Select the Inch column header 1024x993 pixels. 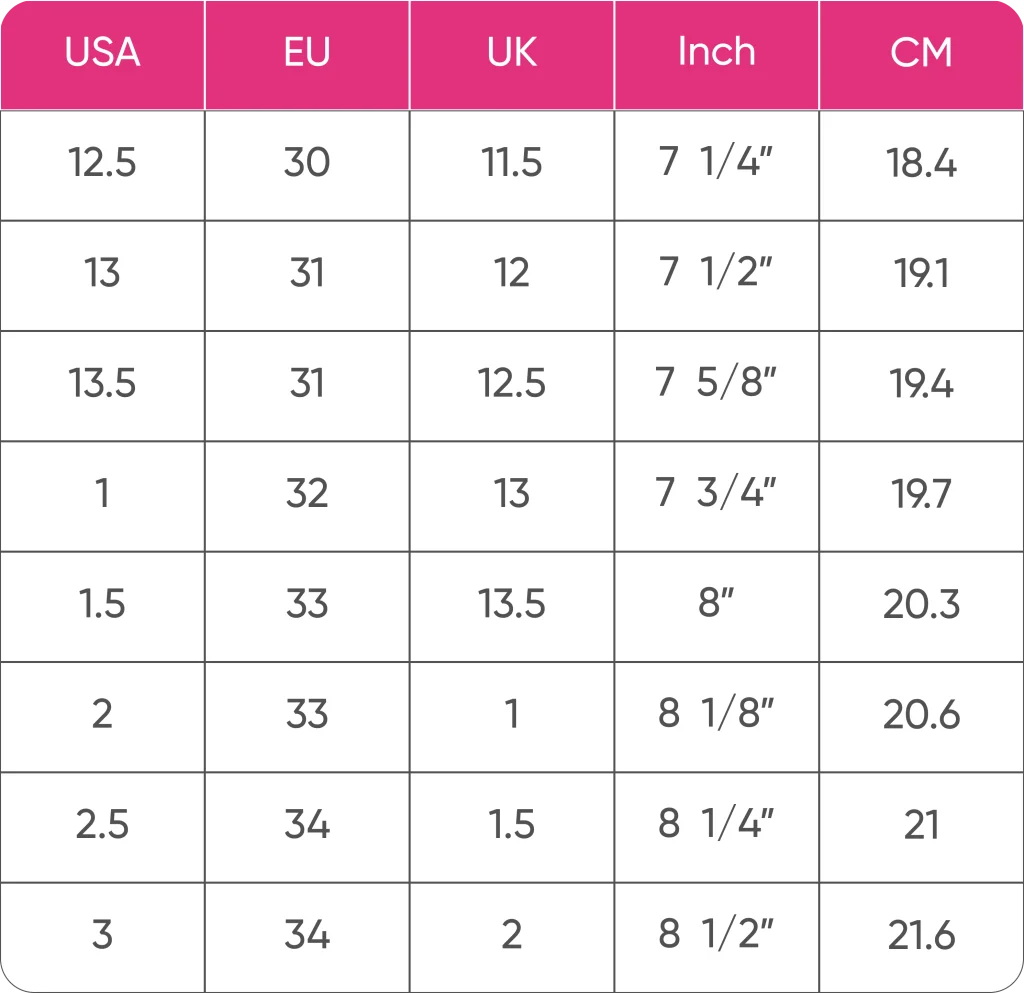716,53
